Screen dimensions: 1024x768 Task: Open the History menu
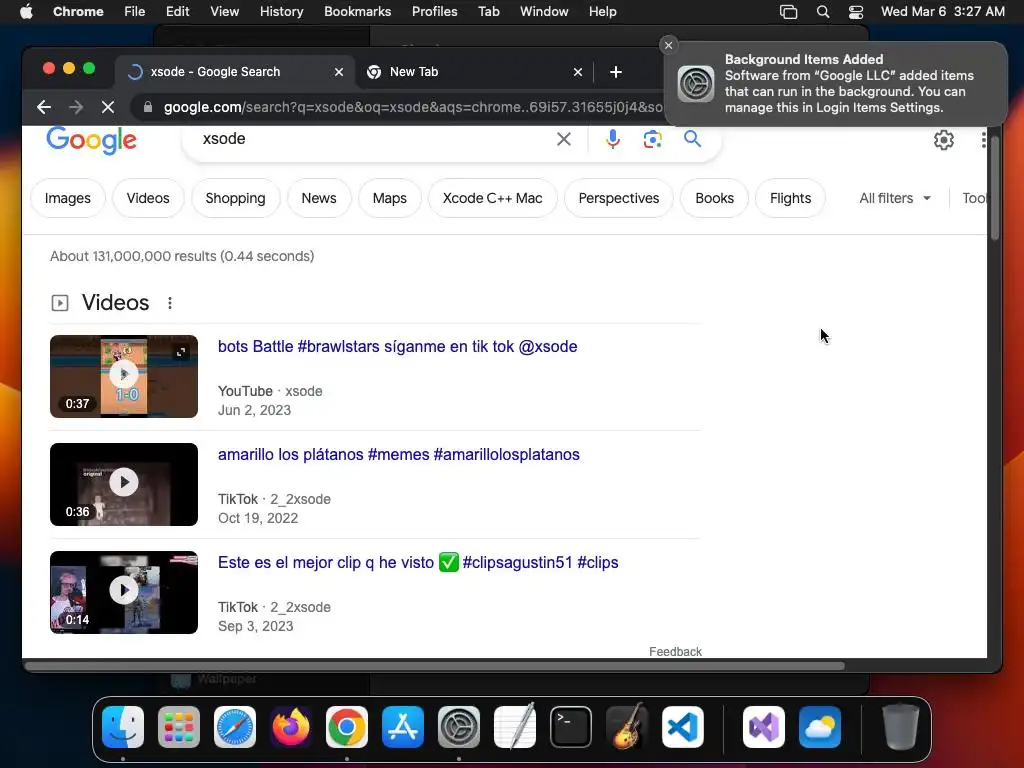point(281,12)
